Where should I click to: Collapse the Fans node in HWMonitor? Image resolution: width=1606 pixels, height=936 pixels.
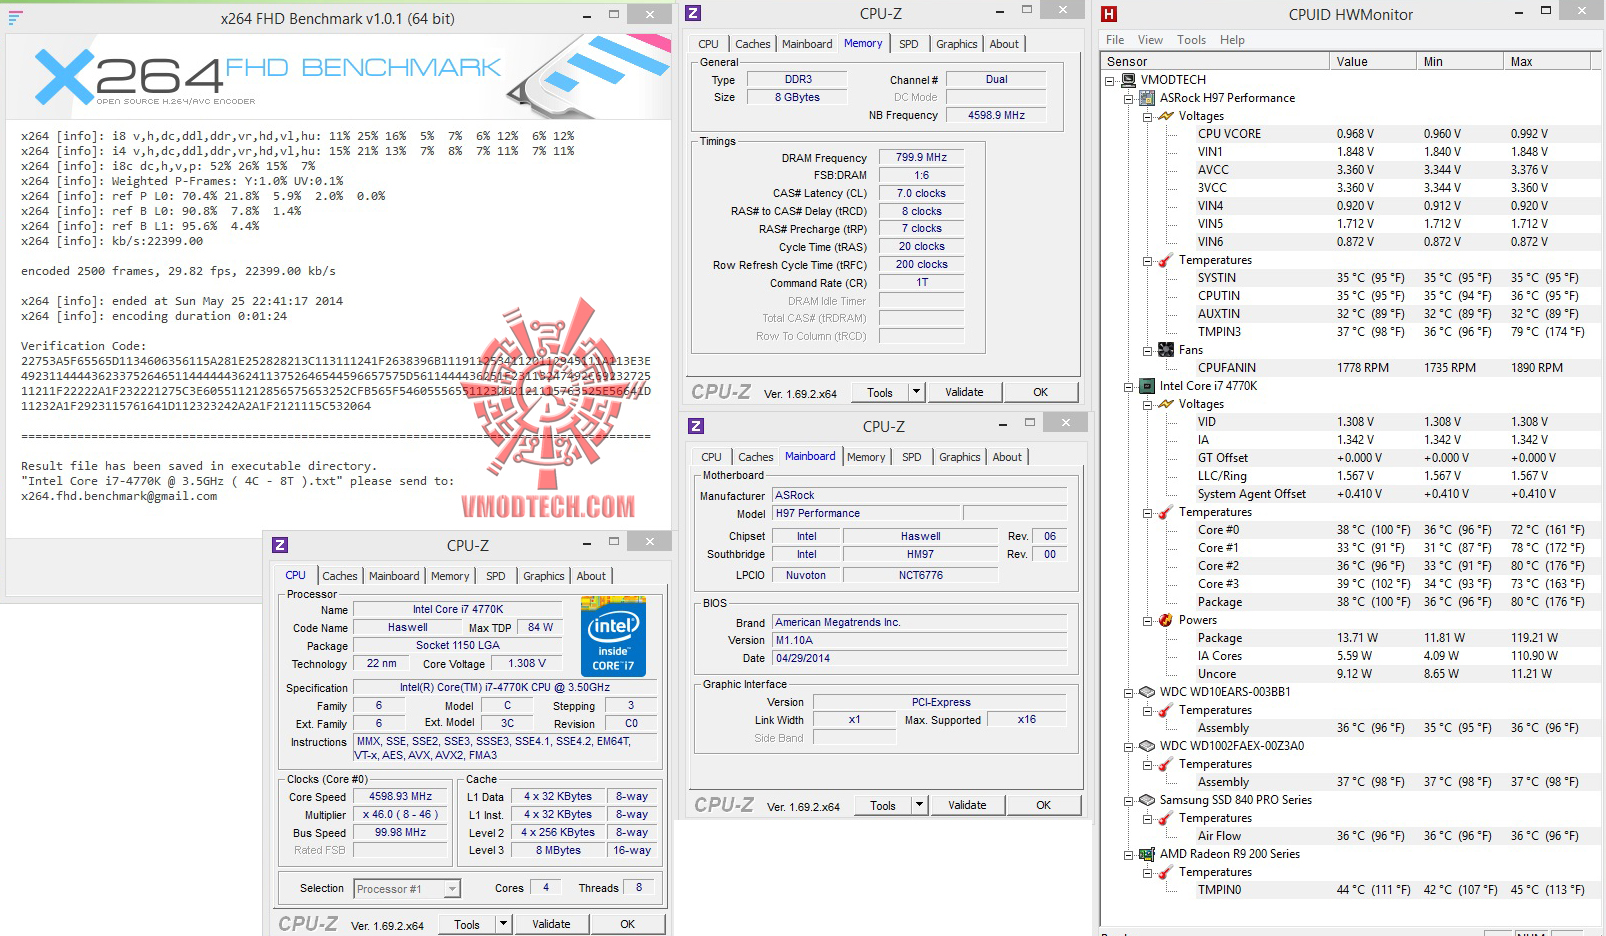click(x=1147, y=351)
